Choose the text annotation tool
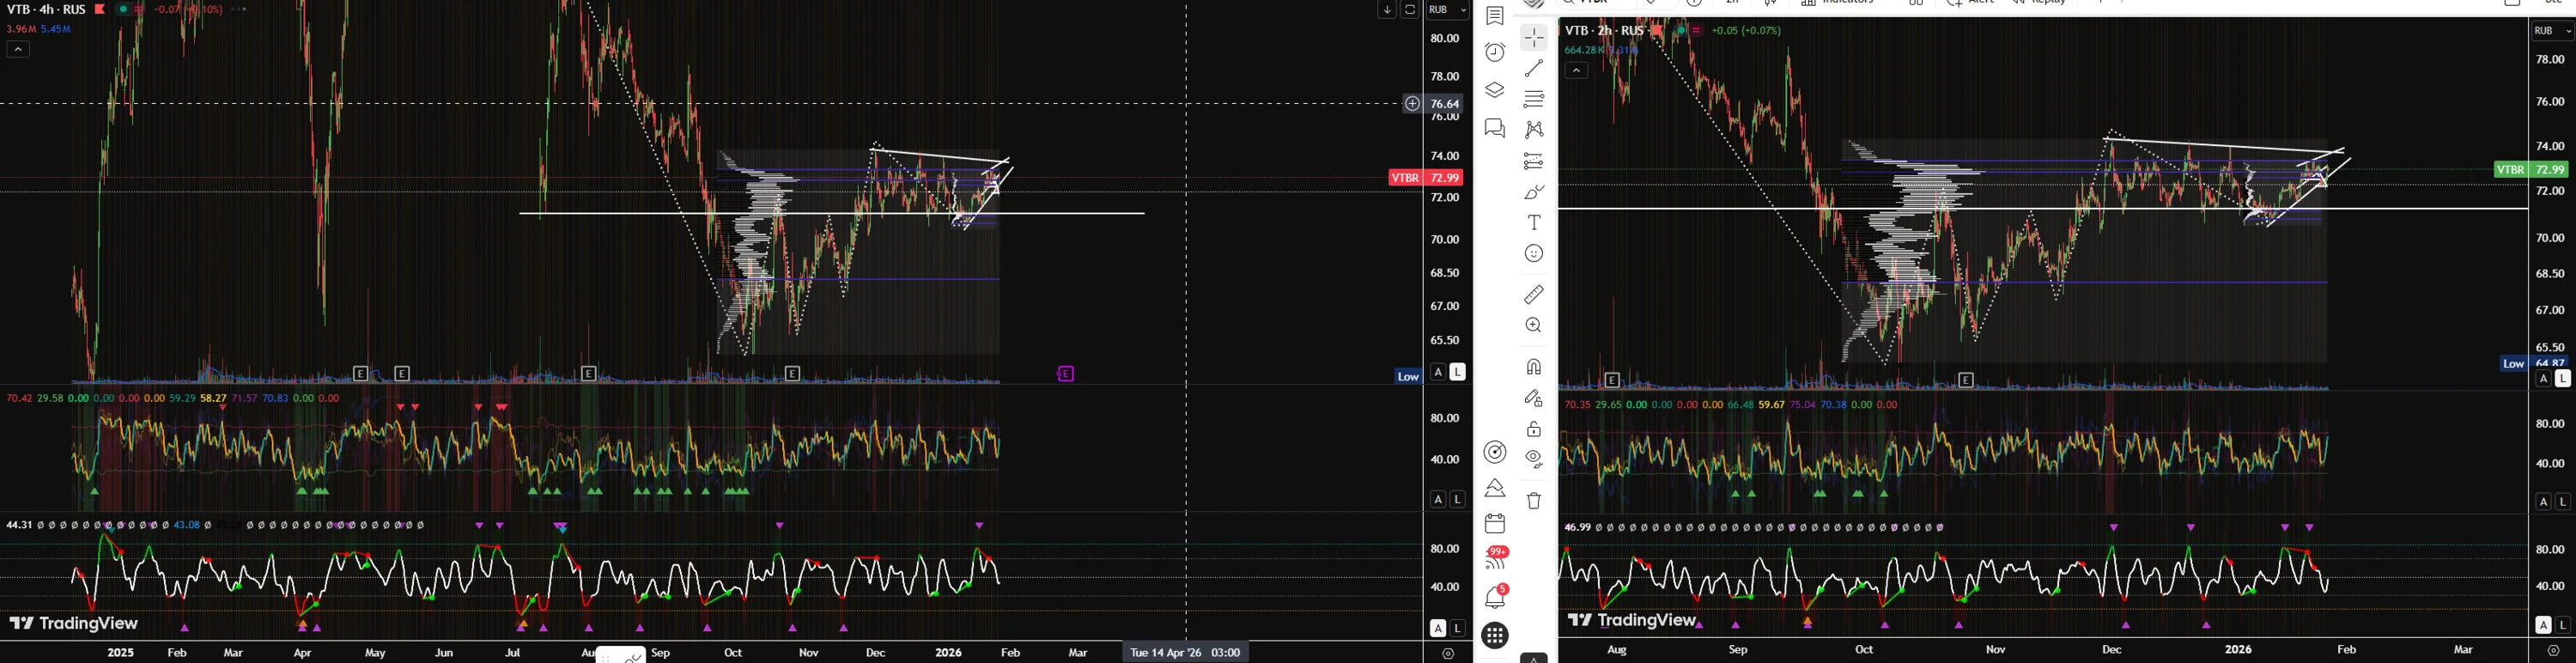This screenshot has height=663, width=2576. (1533, 222)
